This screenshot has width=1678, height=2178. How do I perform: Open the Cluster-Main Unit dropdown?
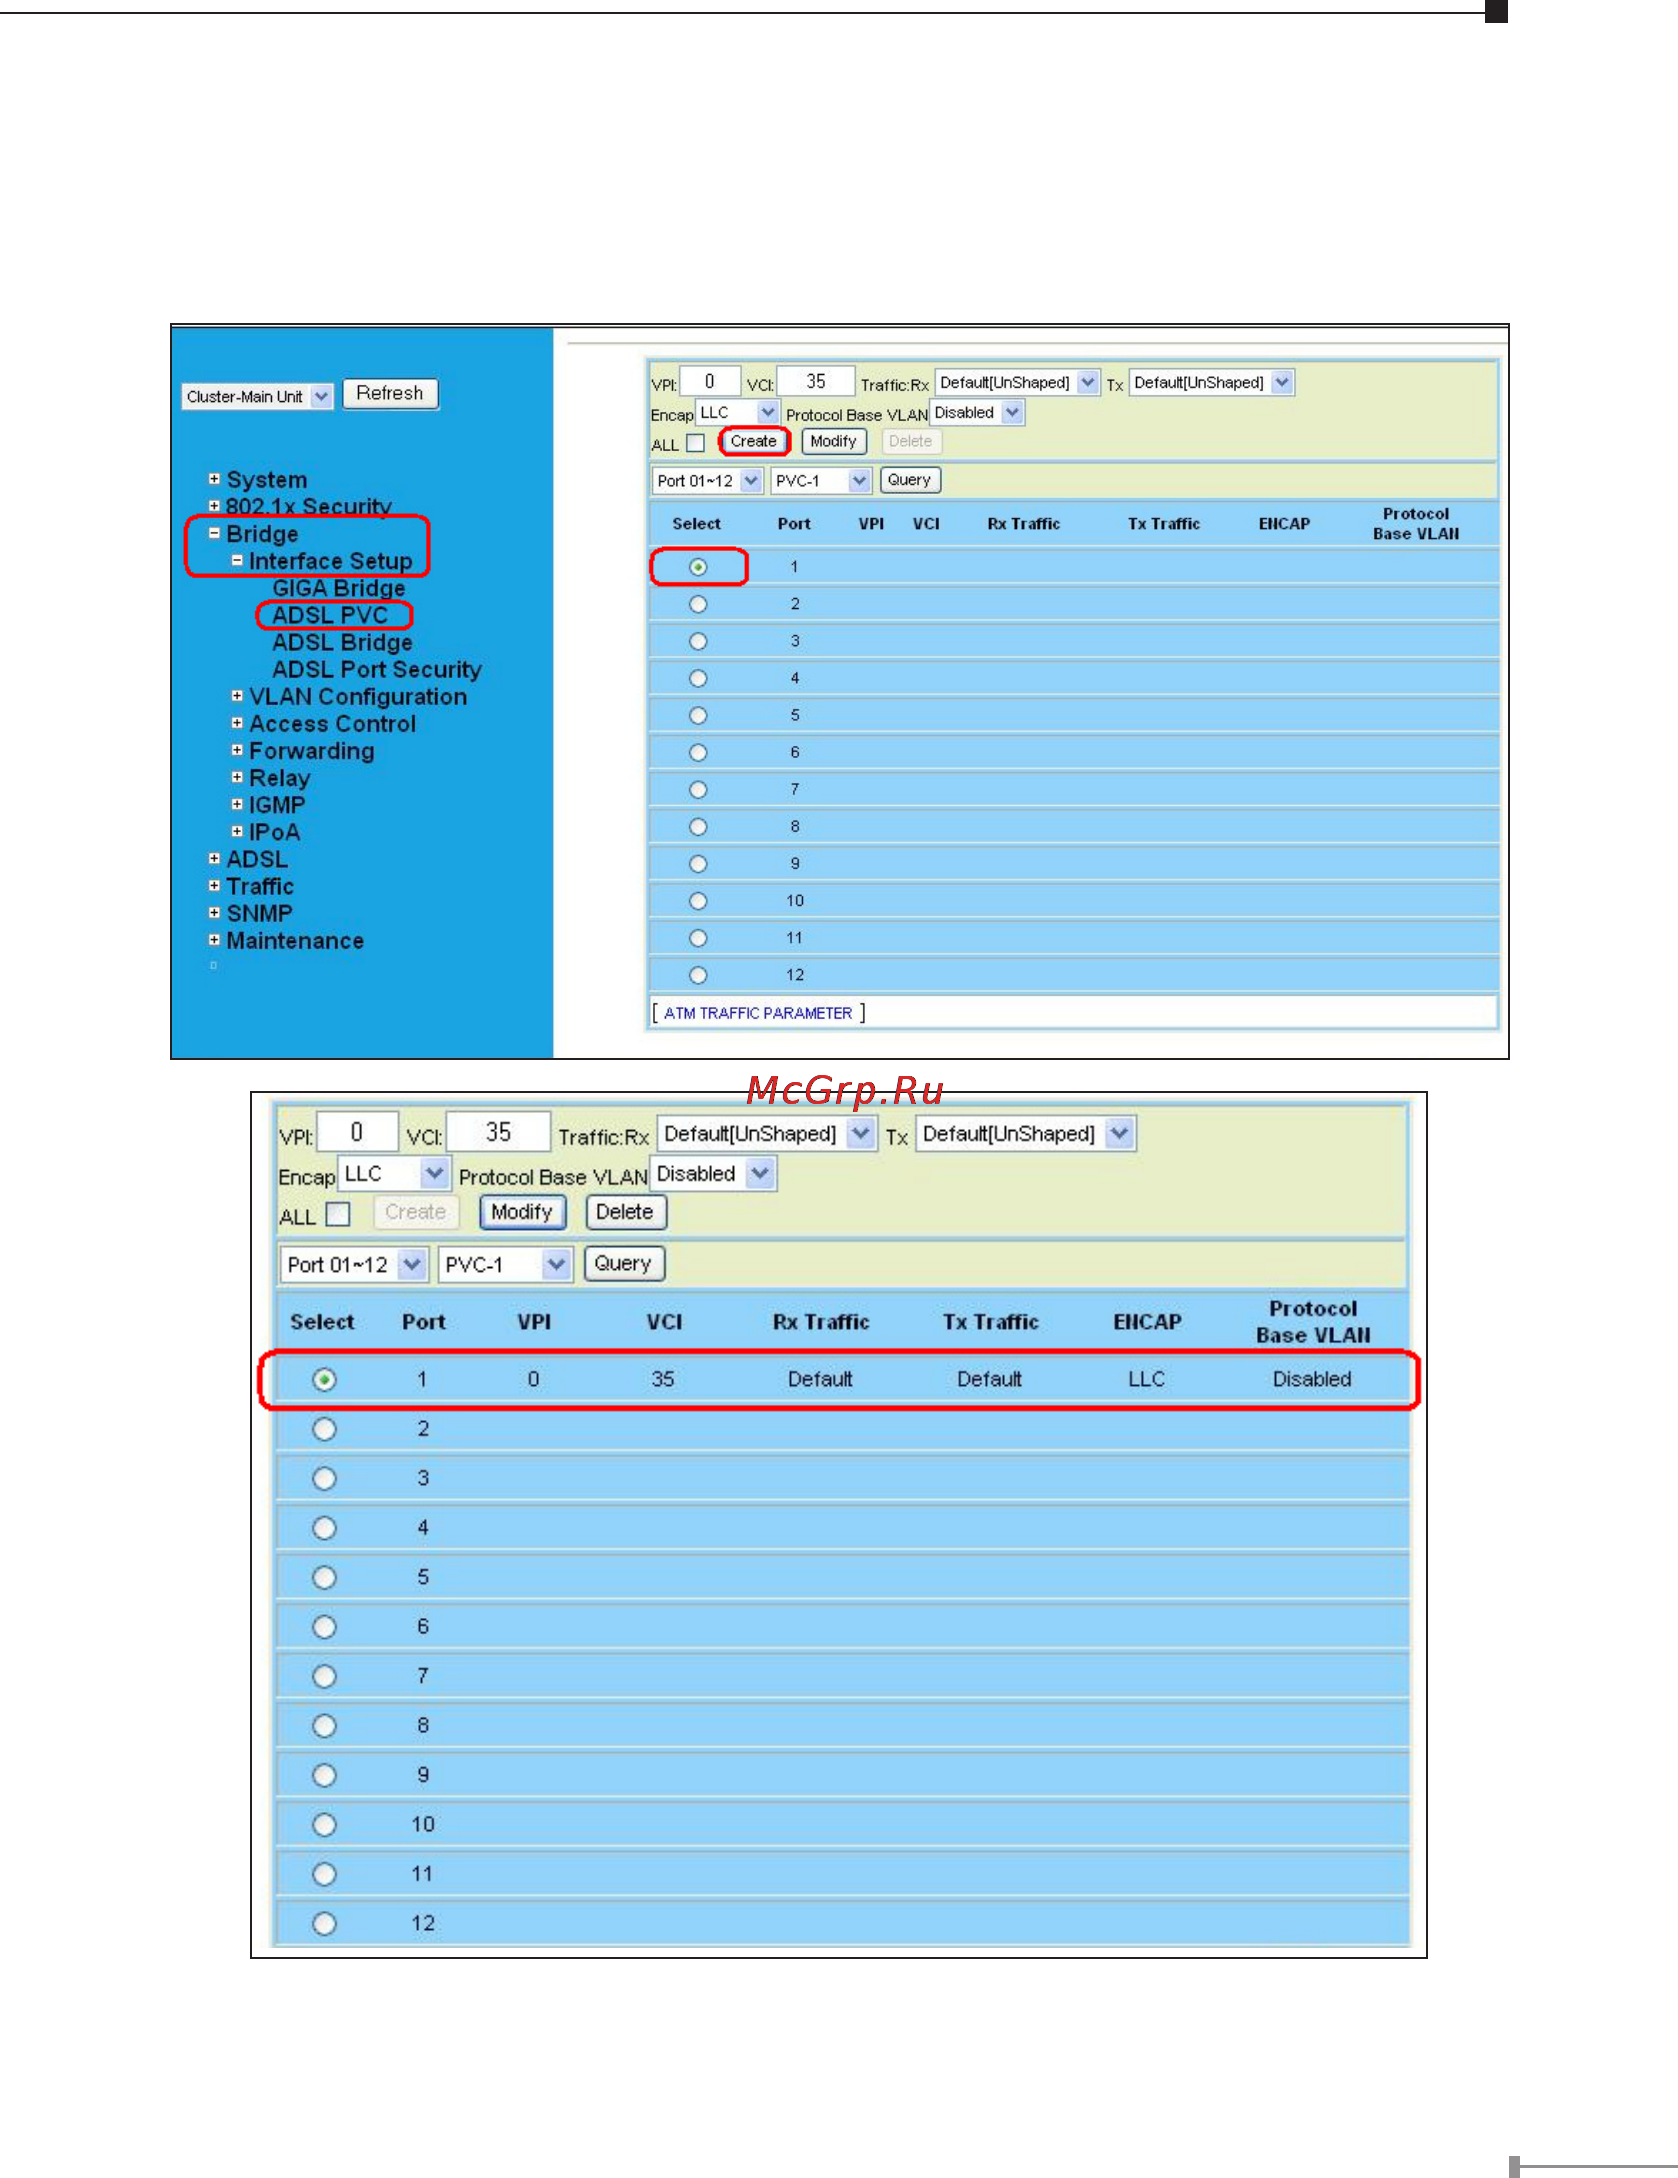pyautogui.click(x=256, y=396)
